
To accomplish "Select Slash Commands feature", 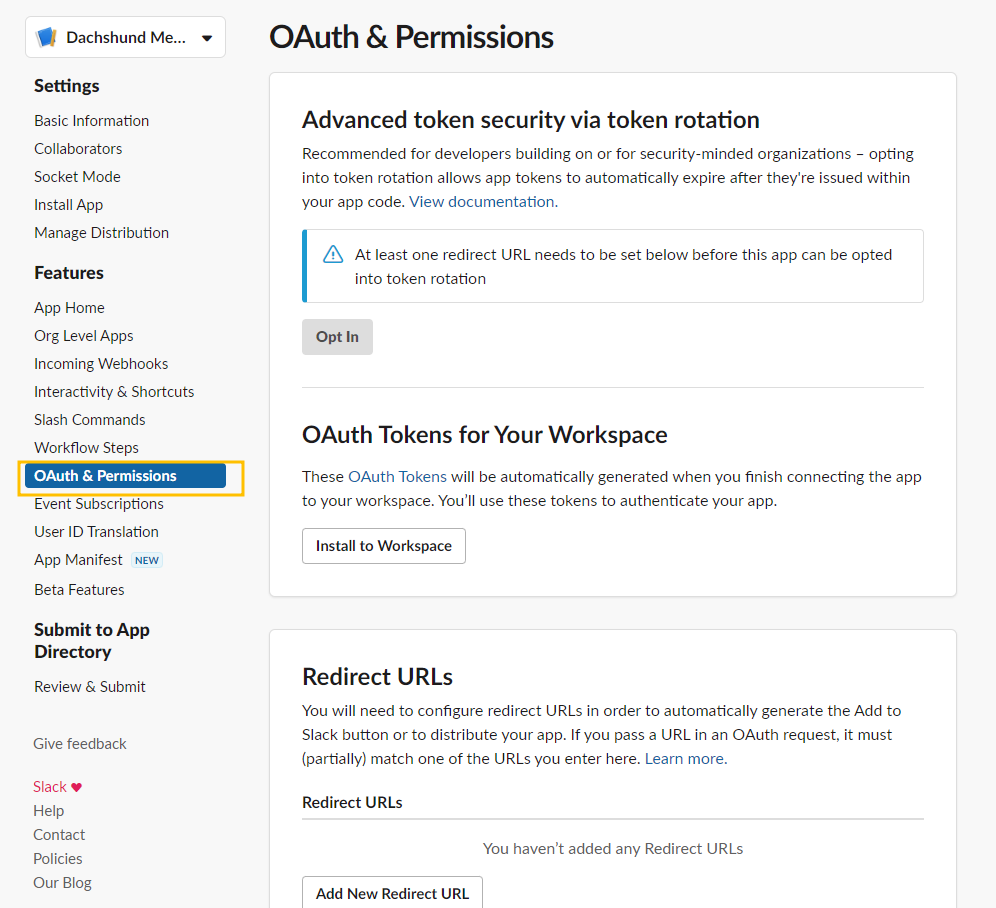I will [90, 419].
